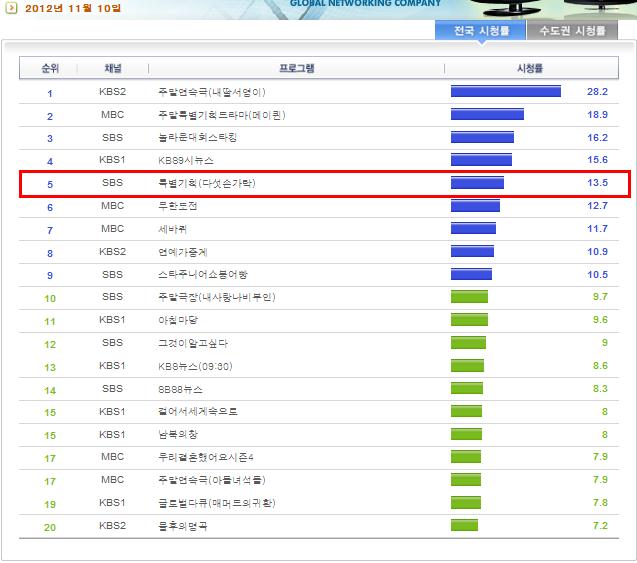Select program KBS9시뉴스
The image size is (637, 563).
[186, 160]
